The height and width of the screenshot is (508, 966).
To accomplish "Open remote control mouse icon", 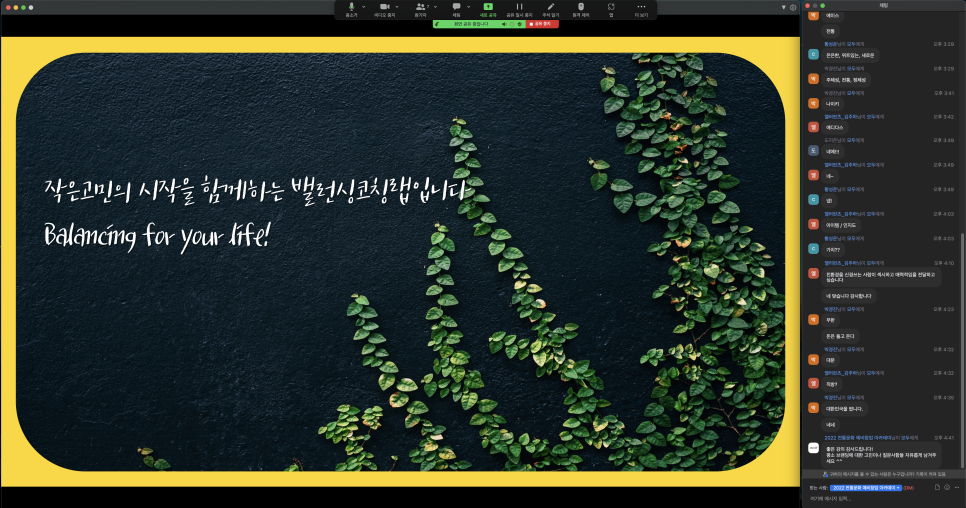I will coord(581,9).
